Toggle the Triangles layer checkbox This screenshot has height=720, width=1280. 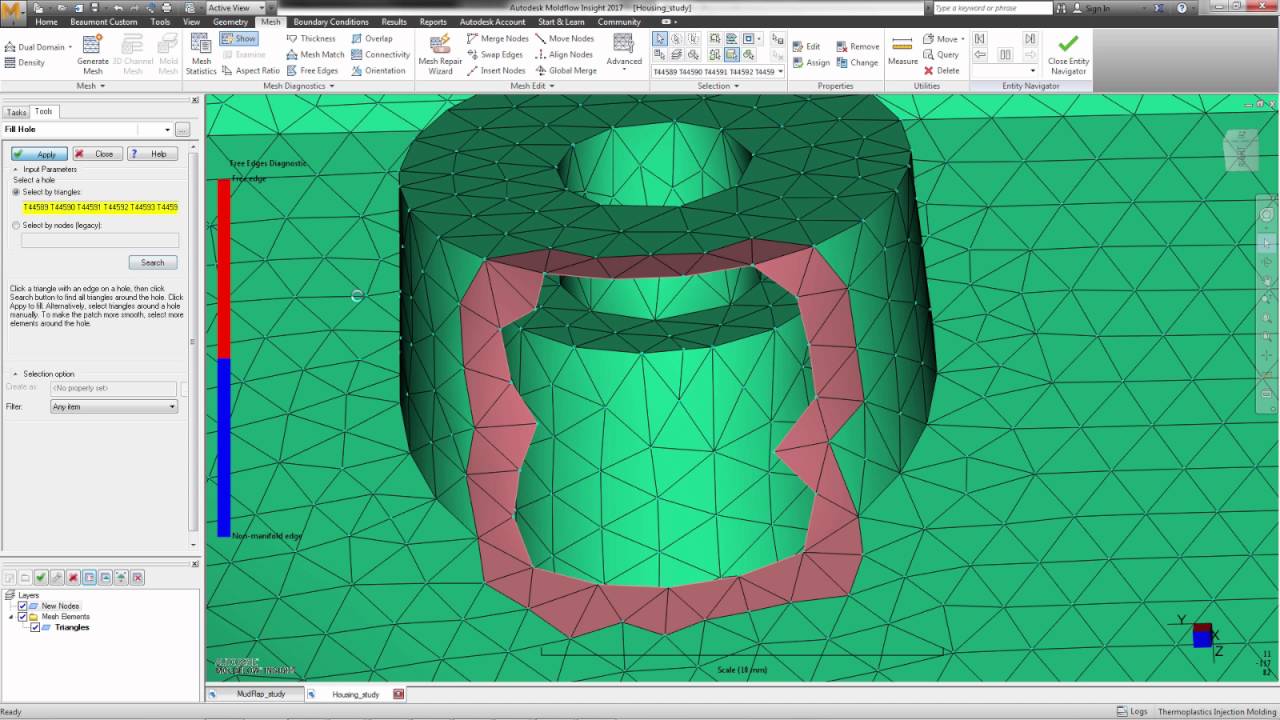[35, 628]
